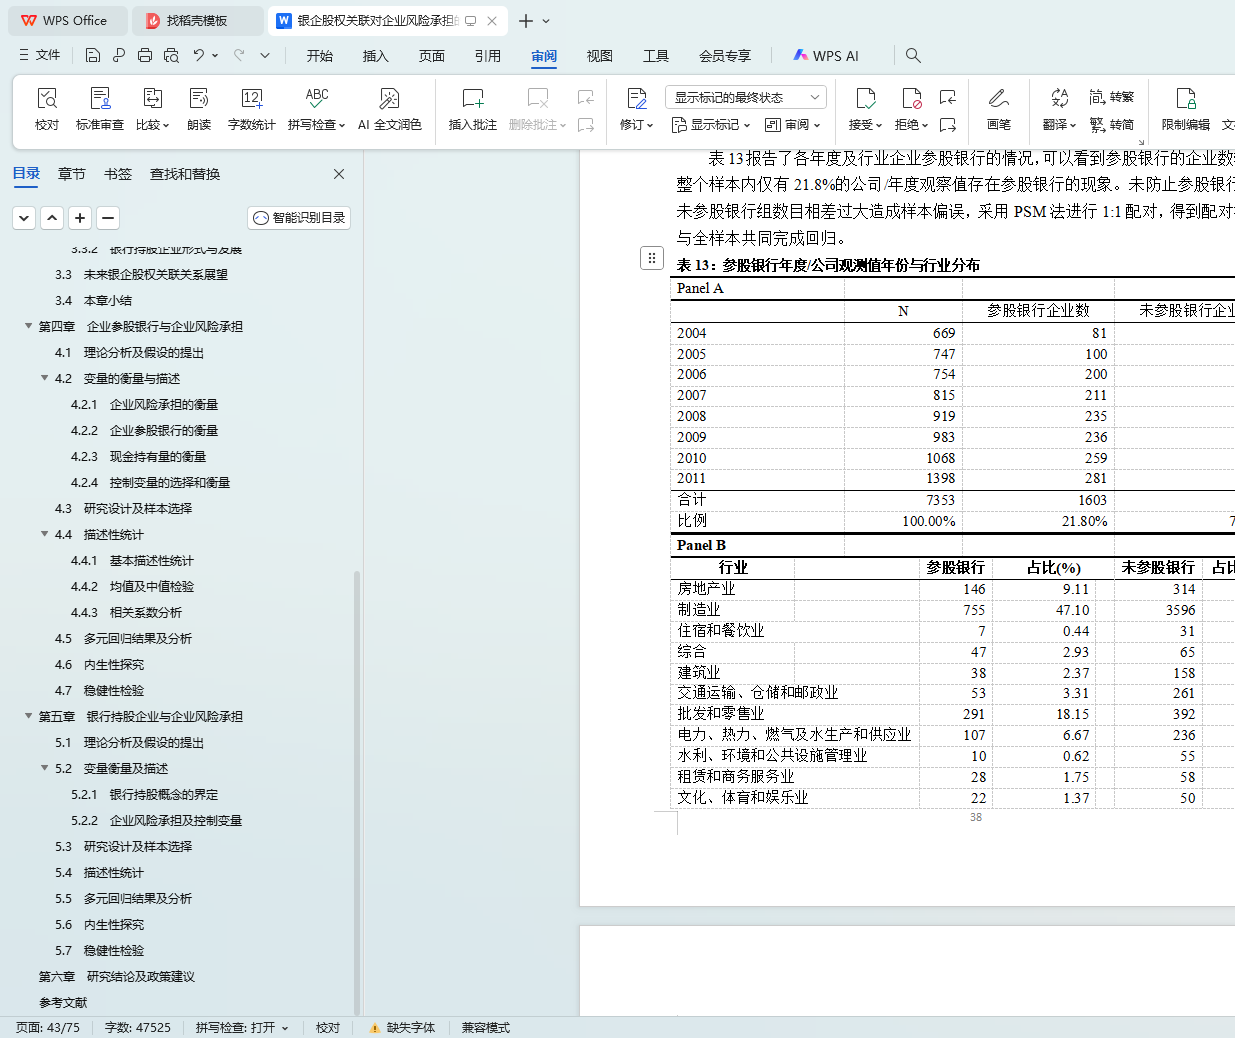Click 智能识别目录 button
This screenshot has width=1235, height=1038.
[299, 218]
